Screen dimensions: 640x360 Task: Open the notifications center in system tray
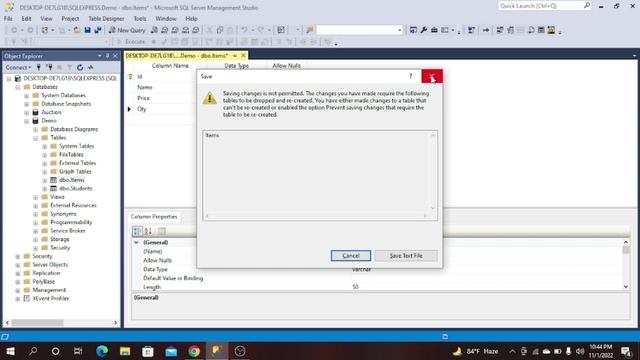click(626, 351)
